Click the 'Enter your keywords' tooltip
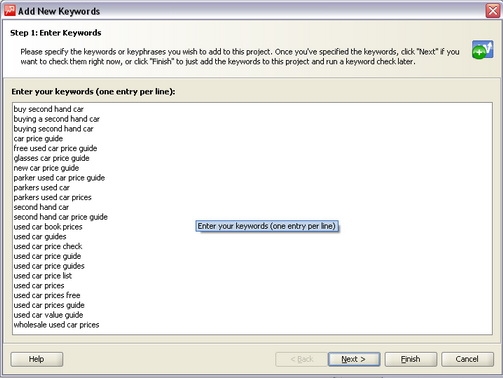This screenshot has width=503, height=378. click(267, 226)
